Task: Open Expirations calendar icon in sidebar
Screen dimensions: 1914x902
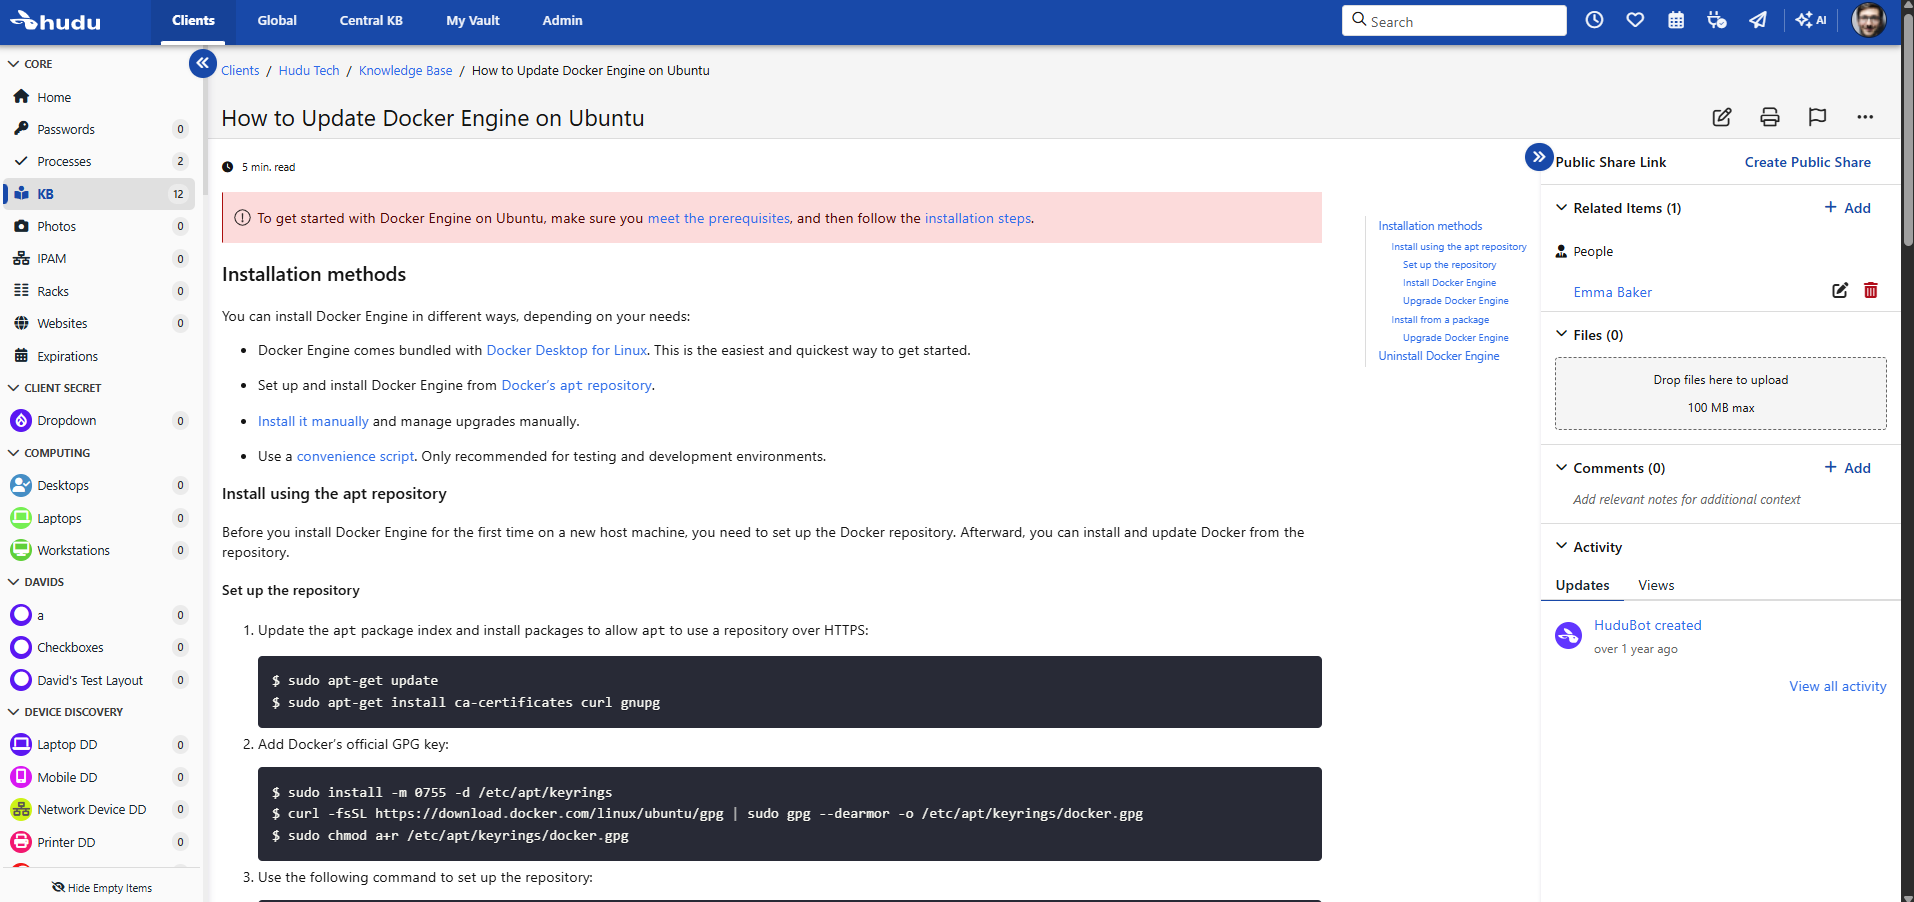Action: click(x=21, y=356)
